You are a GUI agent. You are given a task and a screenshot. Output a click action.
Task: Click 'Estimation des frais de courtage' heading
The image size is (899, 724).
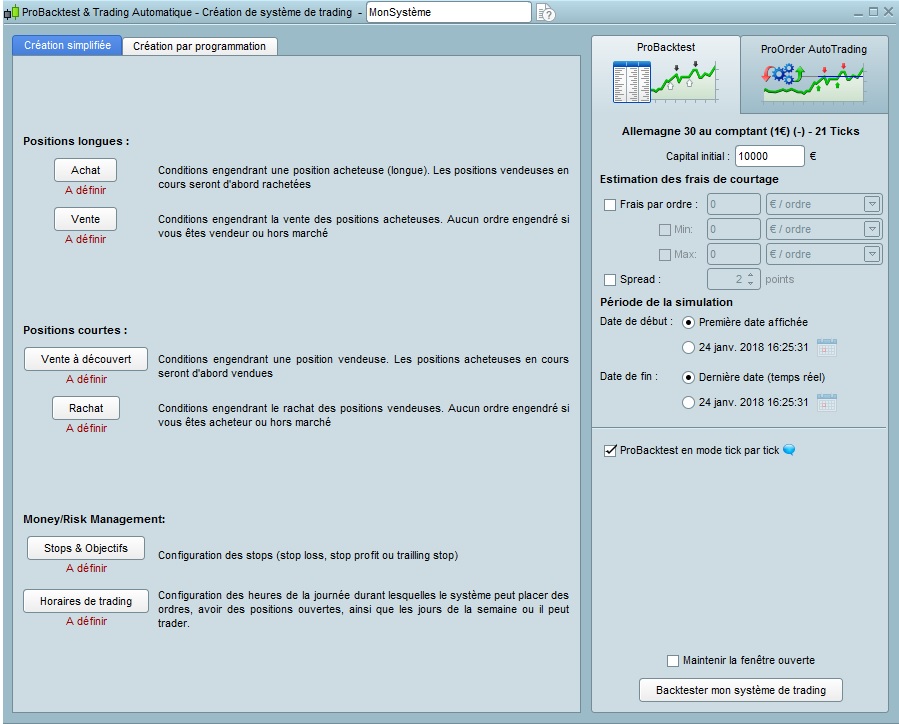pyautogui.click(x=689, y=179)
